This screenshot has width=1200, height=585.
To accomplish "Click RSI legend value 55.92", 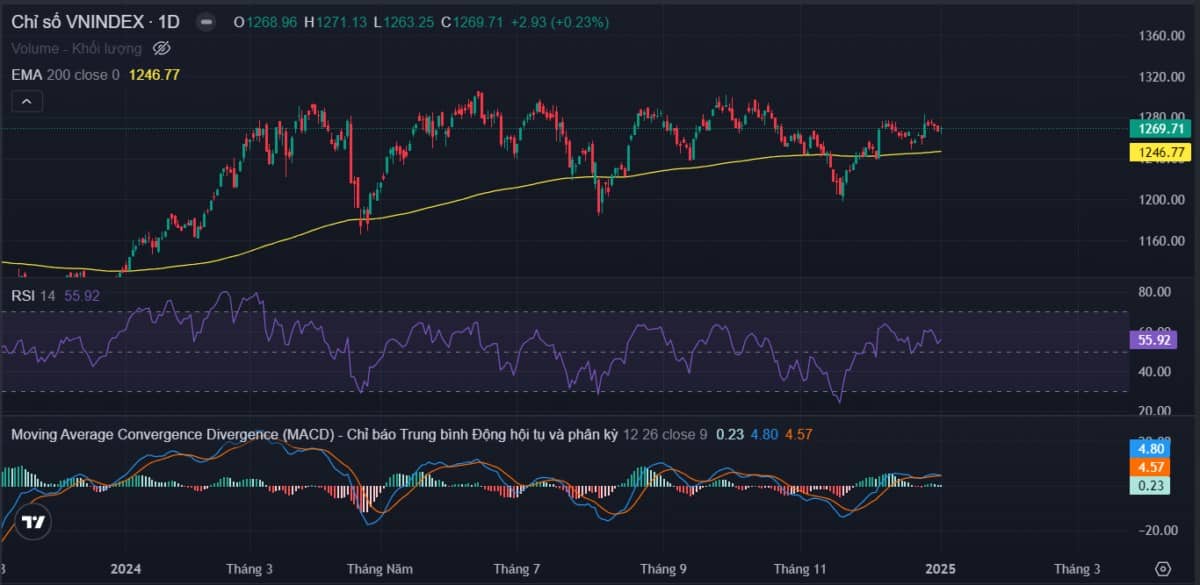I will coord(80,296).
